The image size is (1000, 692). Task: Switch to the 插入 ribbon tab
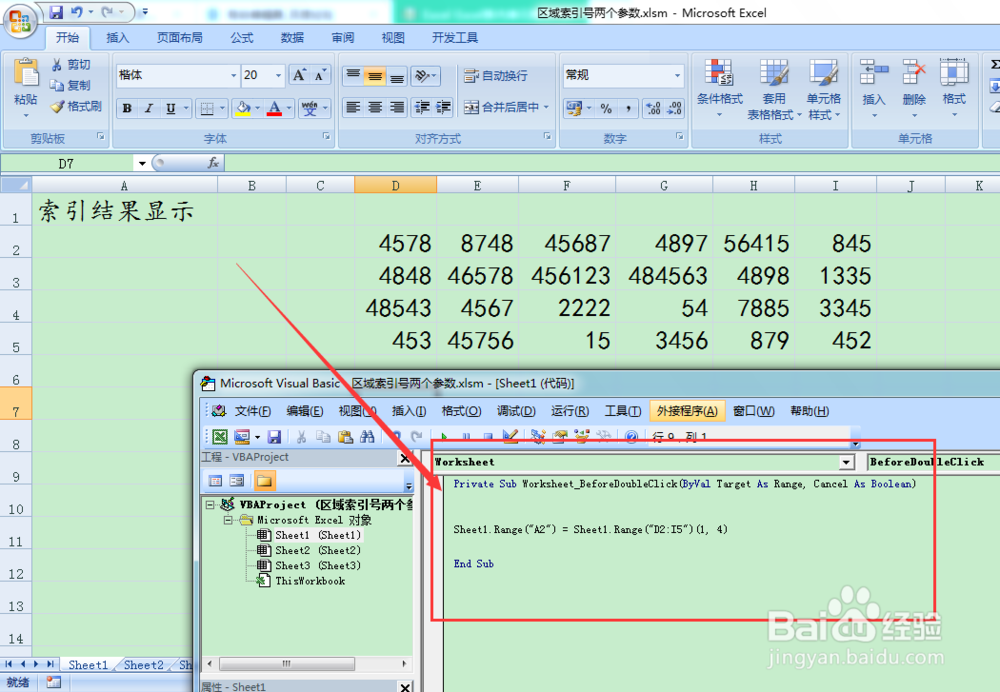click(117, 38)
